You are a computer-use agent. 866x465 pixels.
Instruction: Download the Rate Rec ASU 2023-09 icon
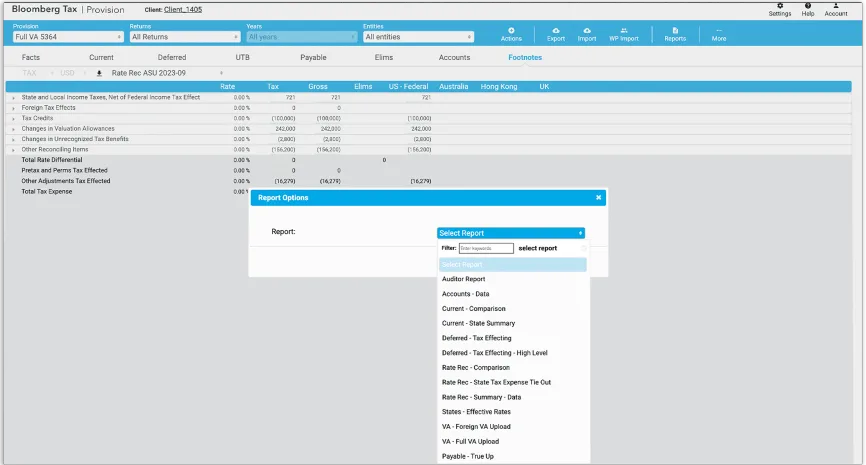[x=99, y=73]
